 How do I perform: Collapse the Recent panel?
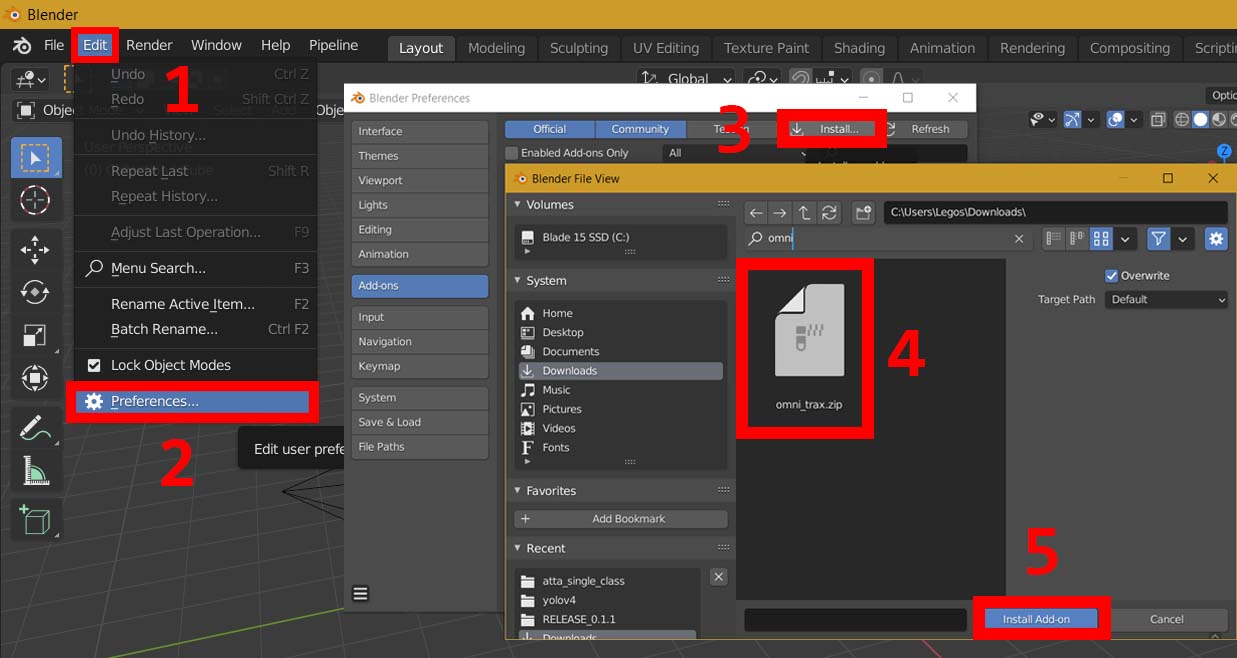pyautogui.click(x=518, y=548)
